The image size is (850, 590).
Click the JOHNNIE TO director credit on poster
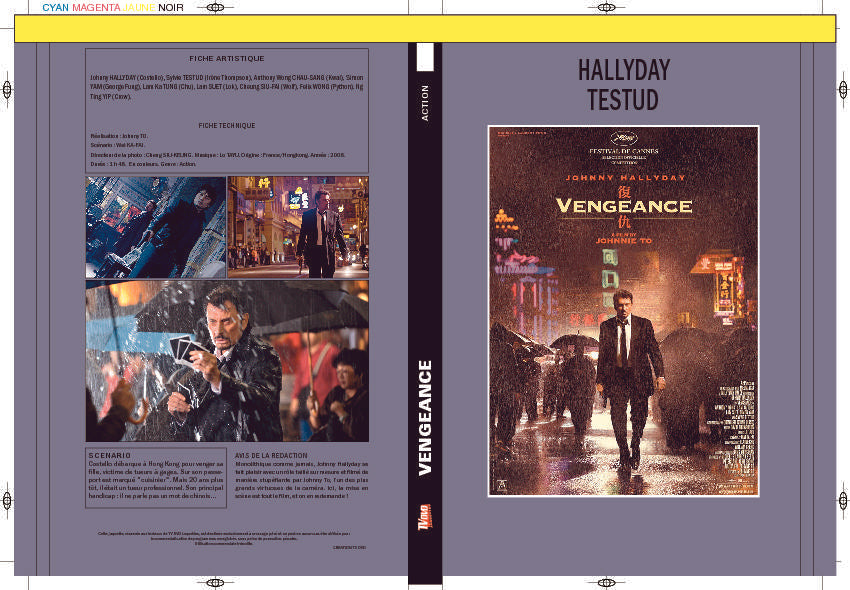point(624,240)
